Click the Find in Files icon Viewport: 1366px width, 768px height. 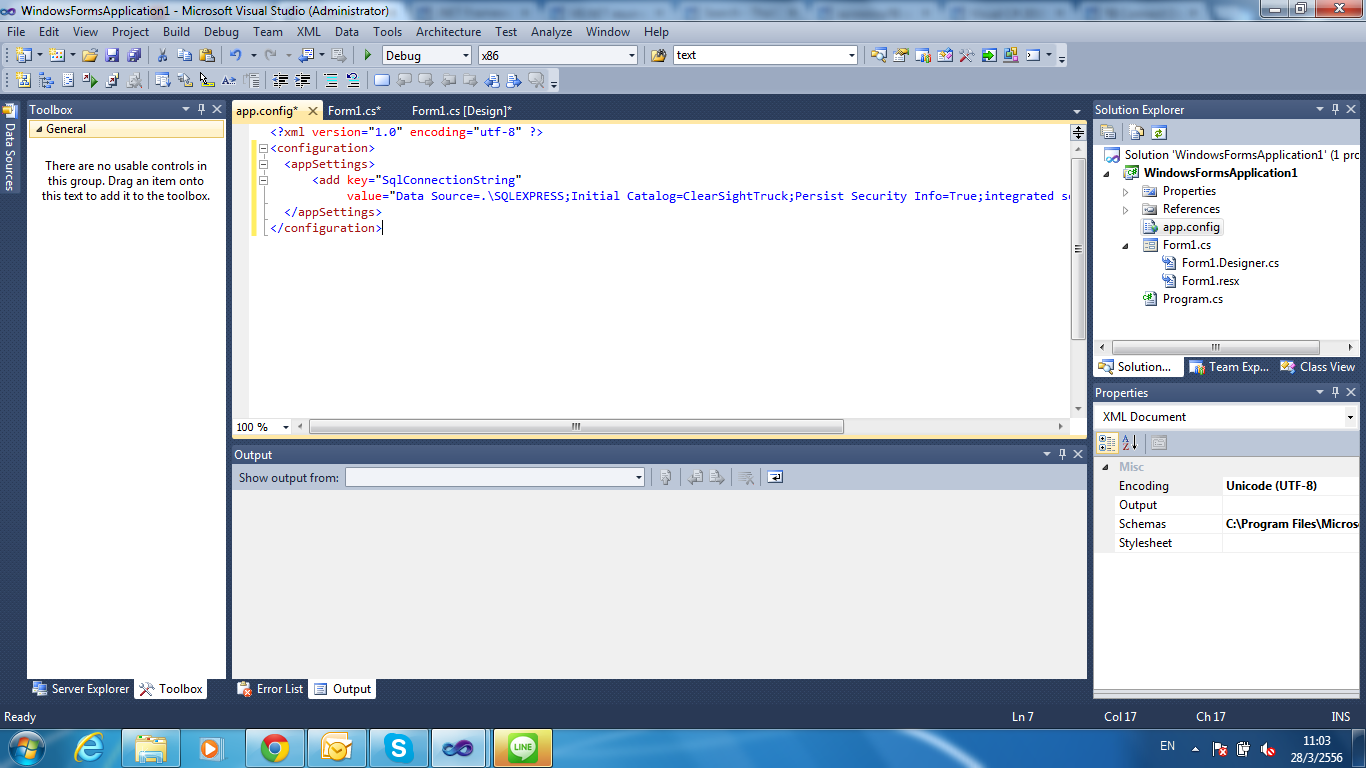coord(658,55)
